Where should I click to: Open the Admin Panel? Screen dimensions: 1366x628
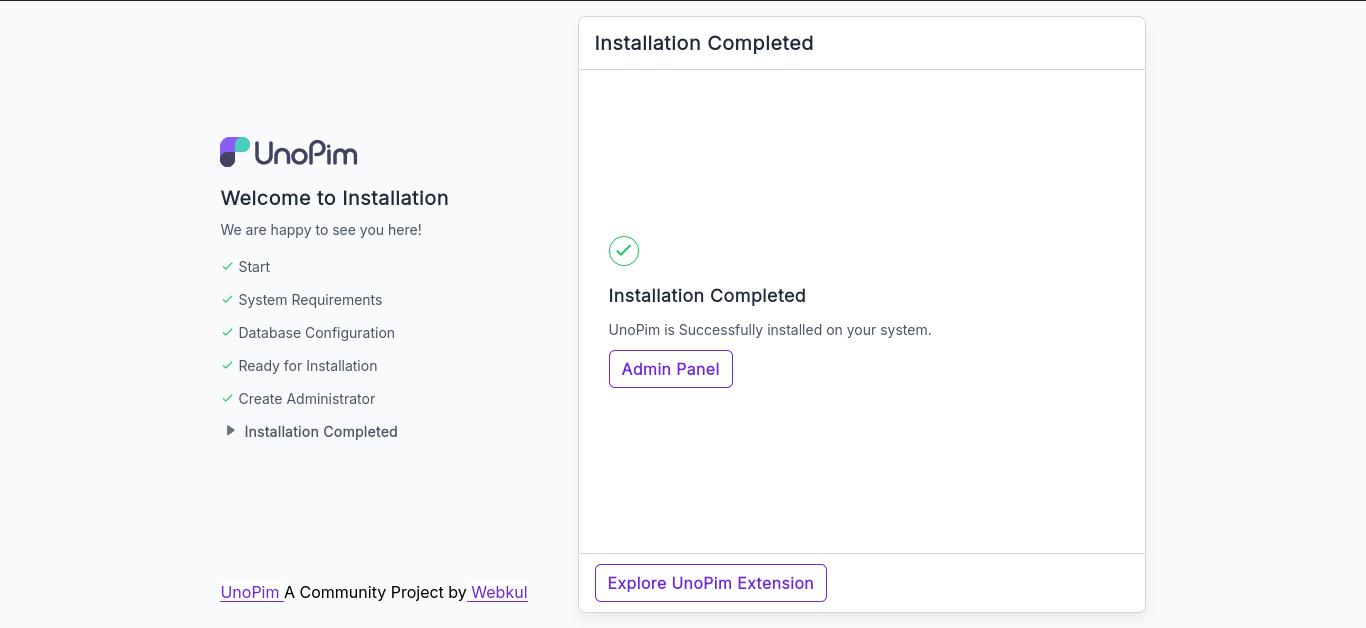pos(671,369)
